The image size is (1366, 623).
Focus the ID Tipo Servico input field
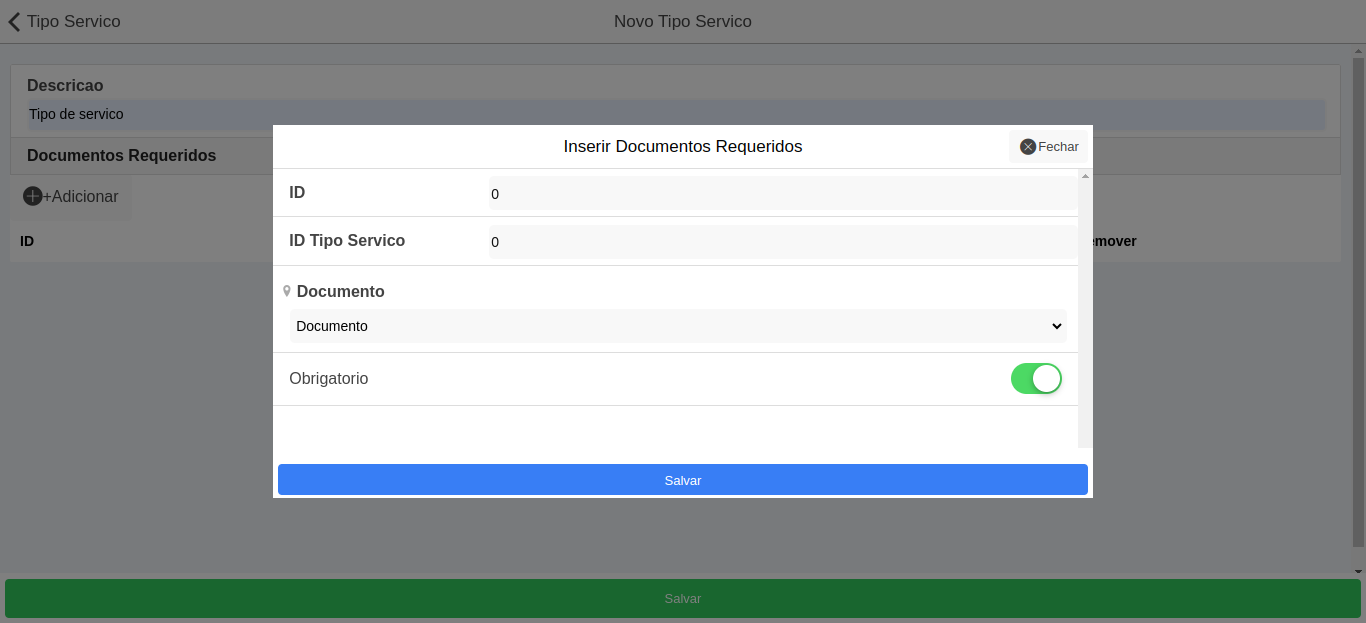pos(782,242)
